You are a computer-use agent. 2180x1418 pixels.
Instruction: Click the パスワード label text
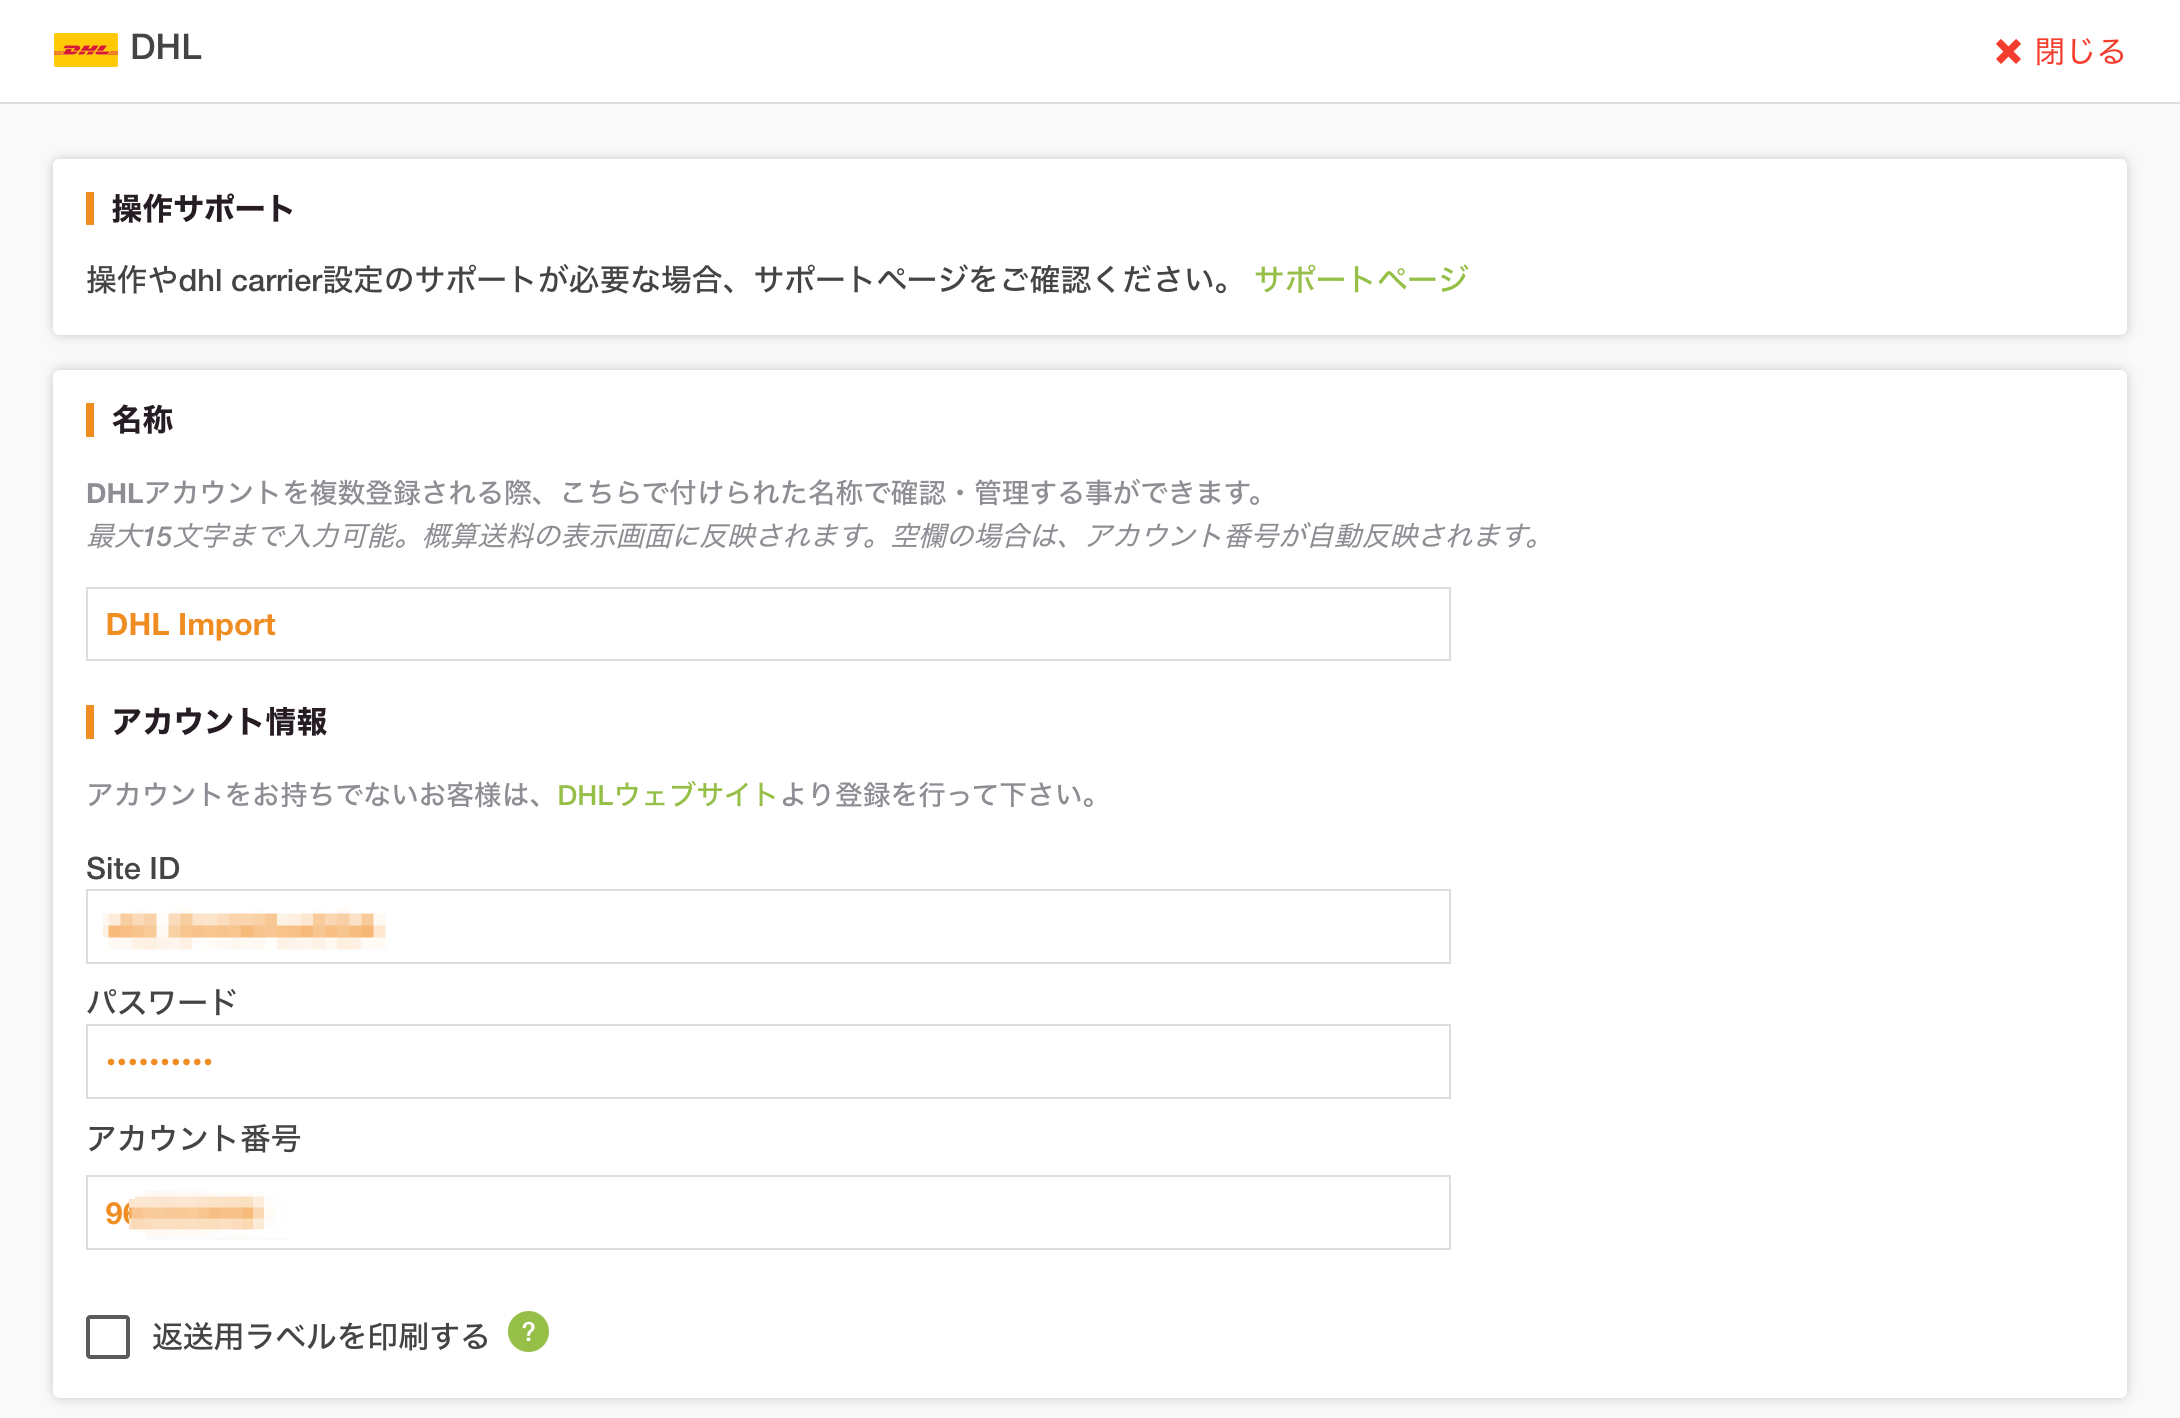pos(162,1002)
